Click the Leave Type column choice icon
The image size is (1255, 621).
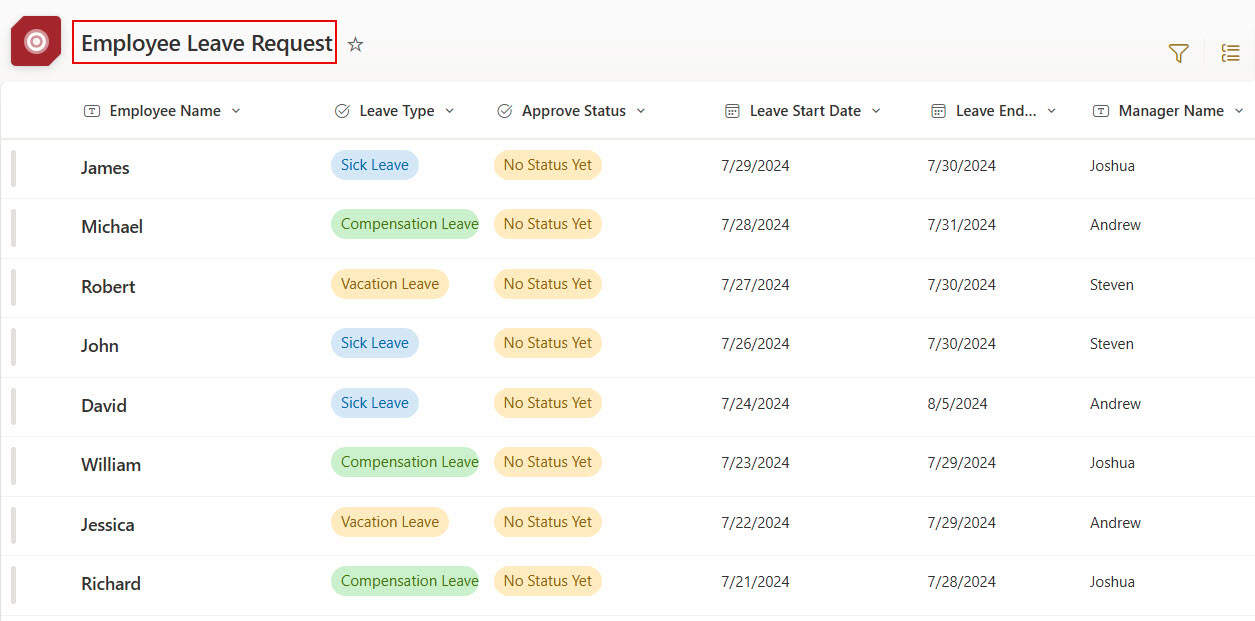(x=342, y=111)
